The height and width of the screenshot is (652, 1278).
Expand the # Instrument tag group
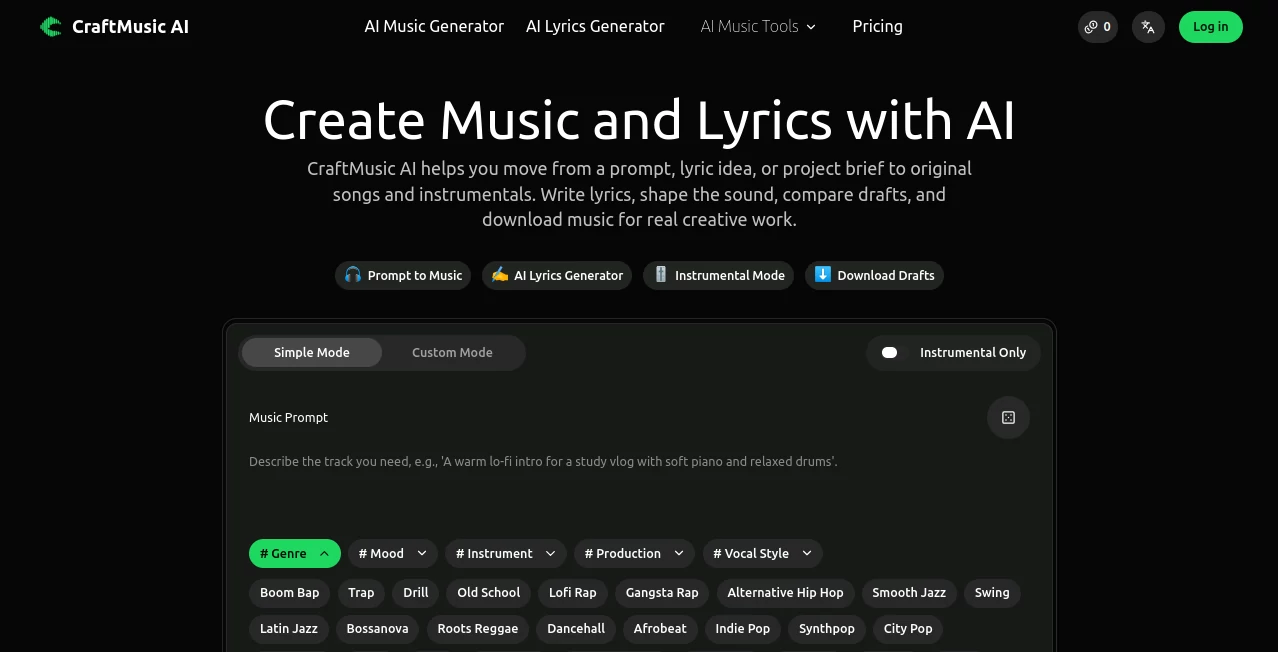point(506,554)
